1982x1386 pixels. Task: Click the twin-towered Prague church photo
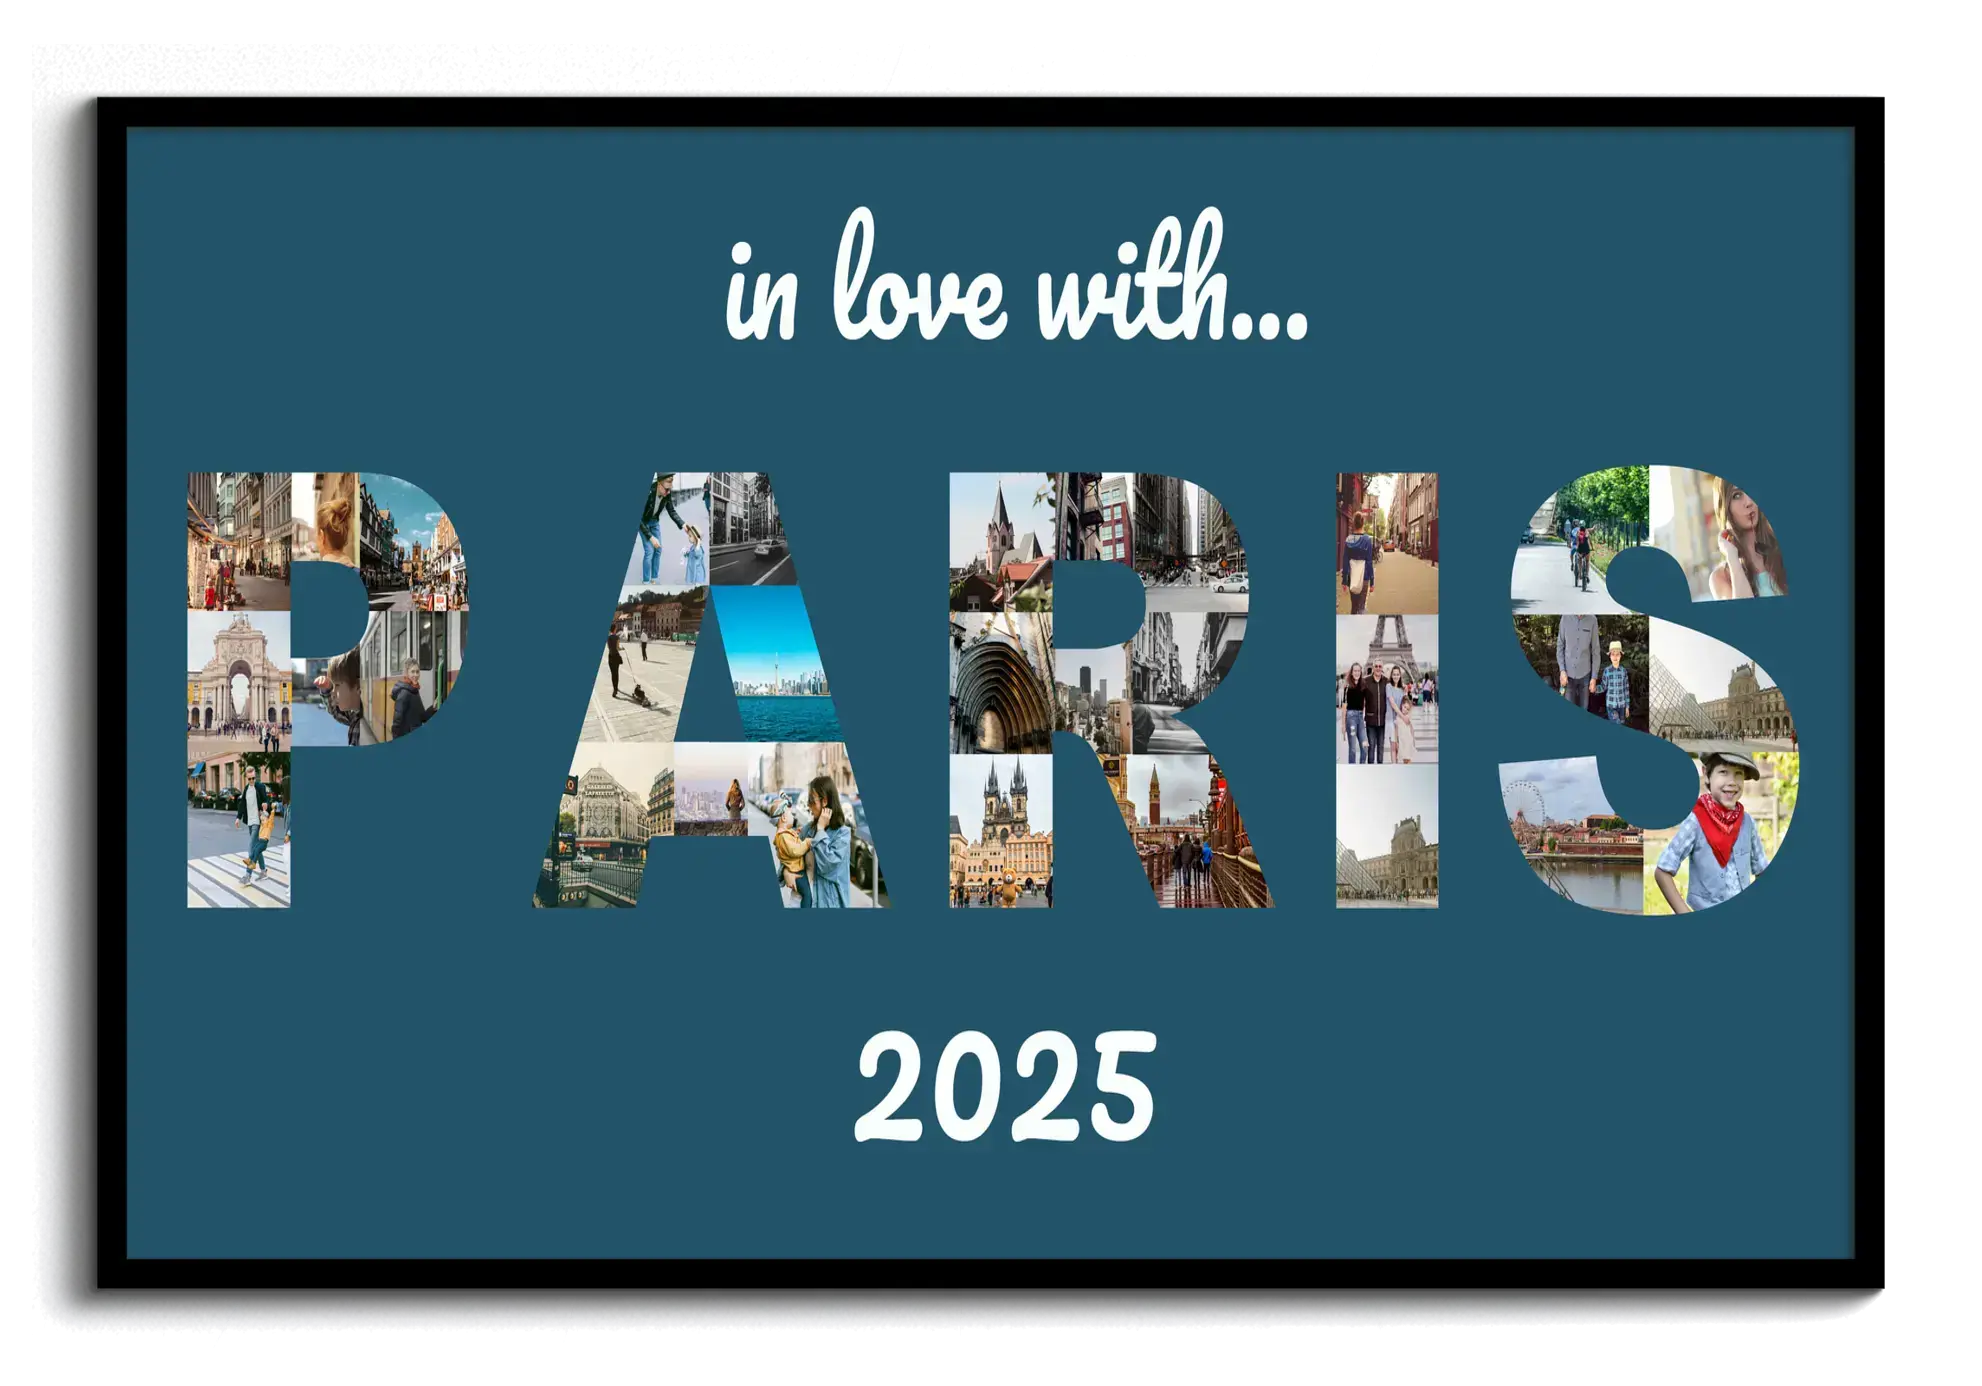pos(1000,830)
